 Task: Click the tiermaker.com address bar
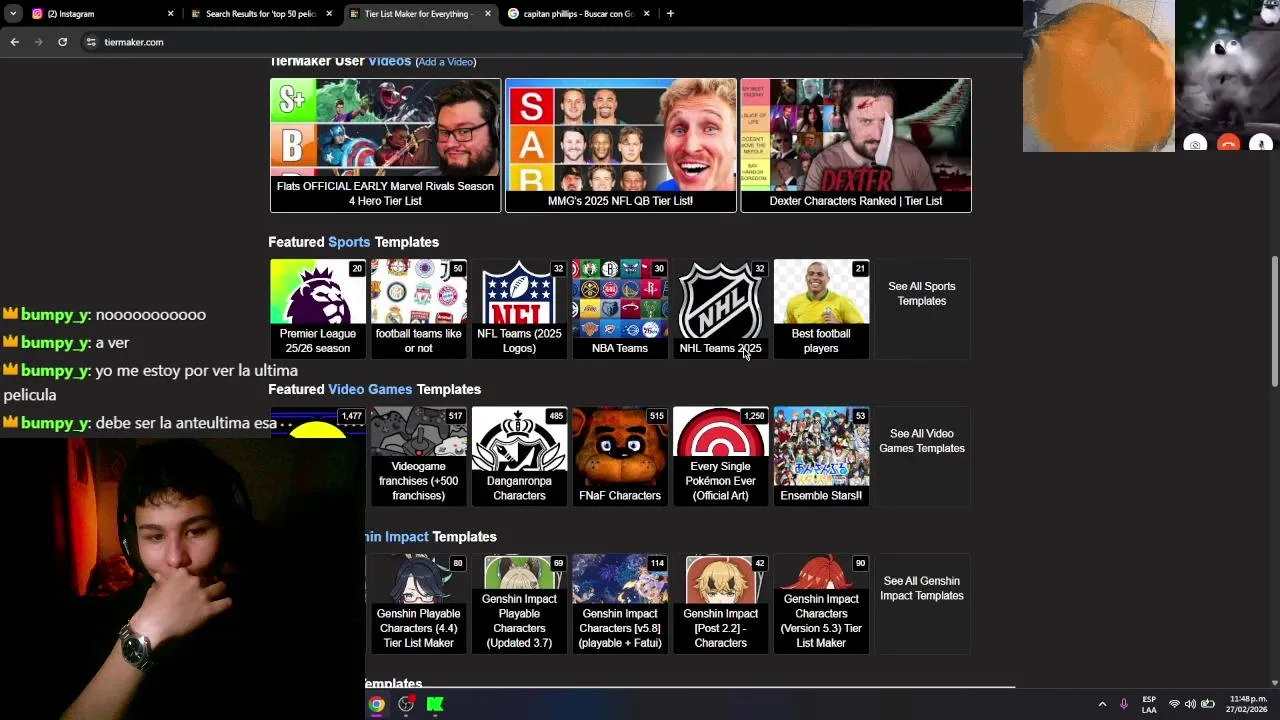(550, 42)
